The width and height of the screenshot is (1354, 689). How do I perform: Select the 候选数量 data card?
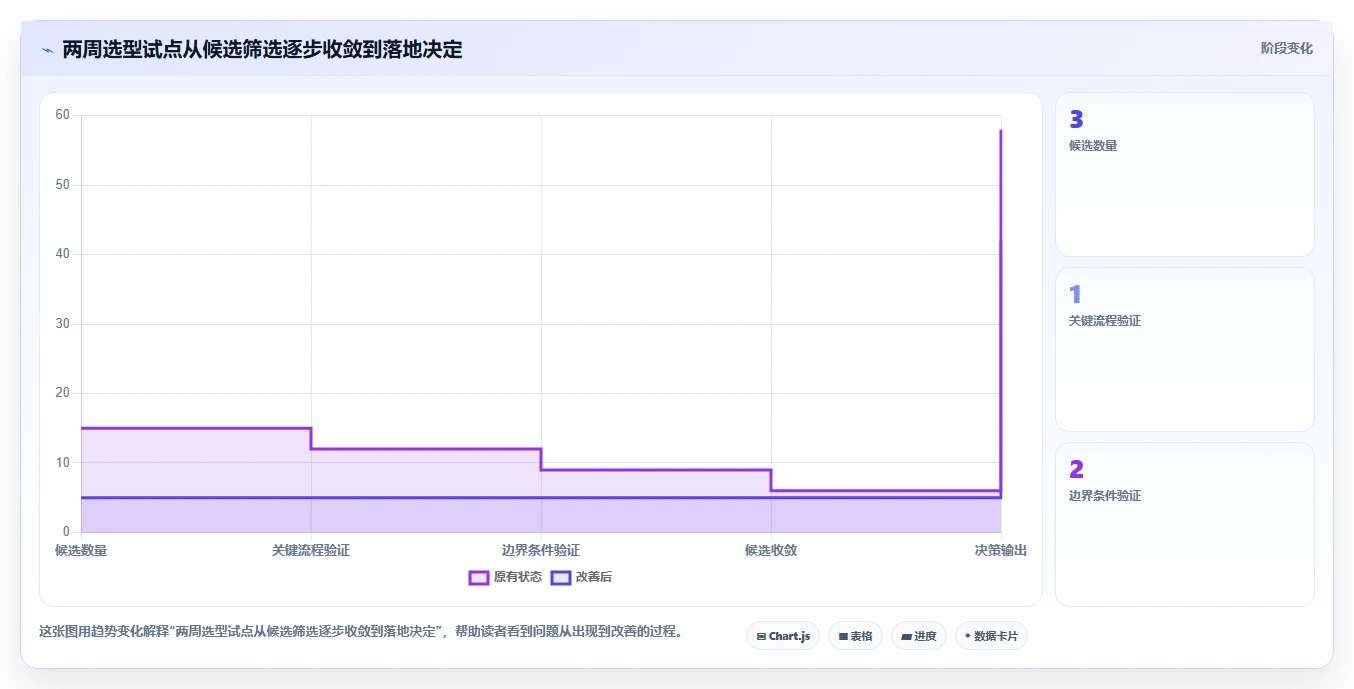1185,175
